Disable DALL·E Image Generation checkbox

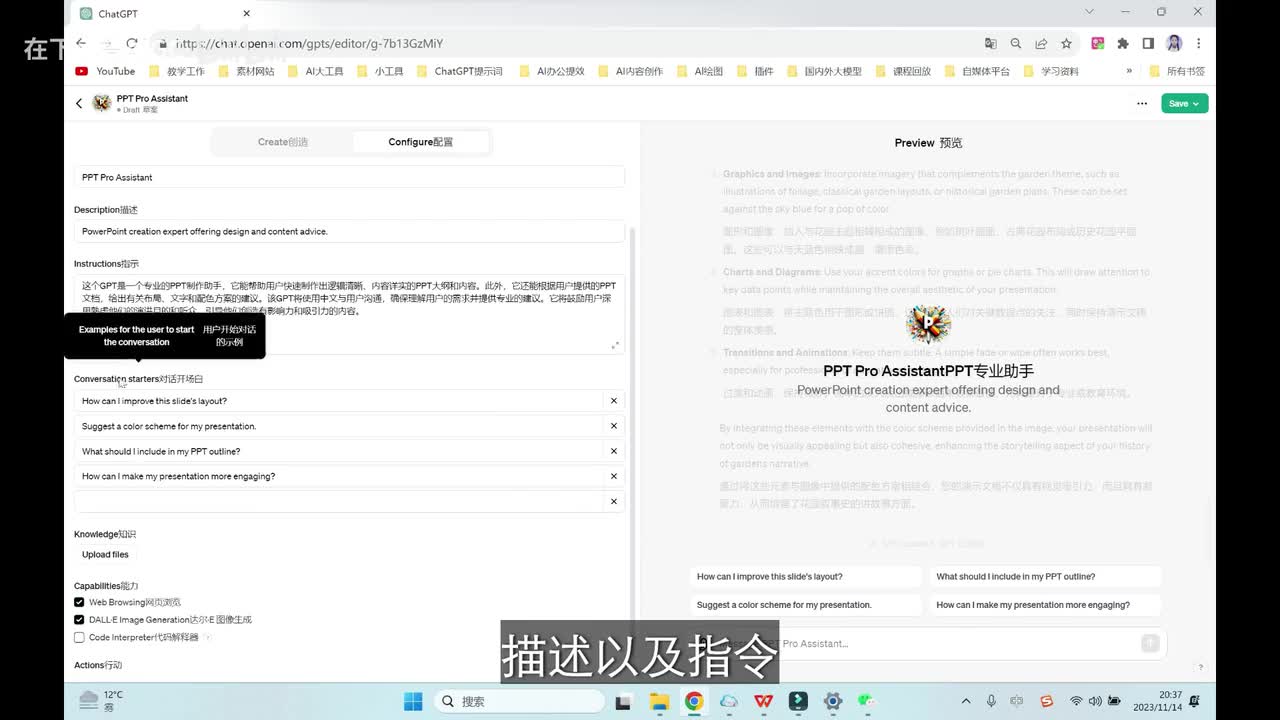79,620
